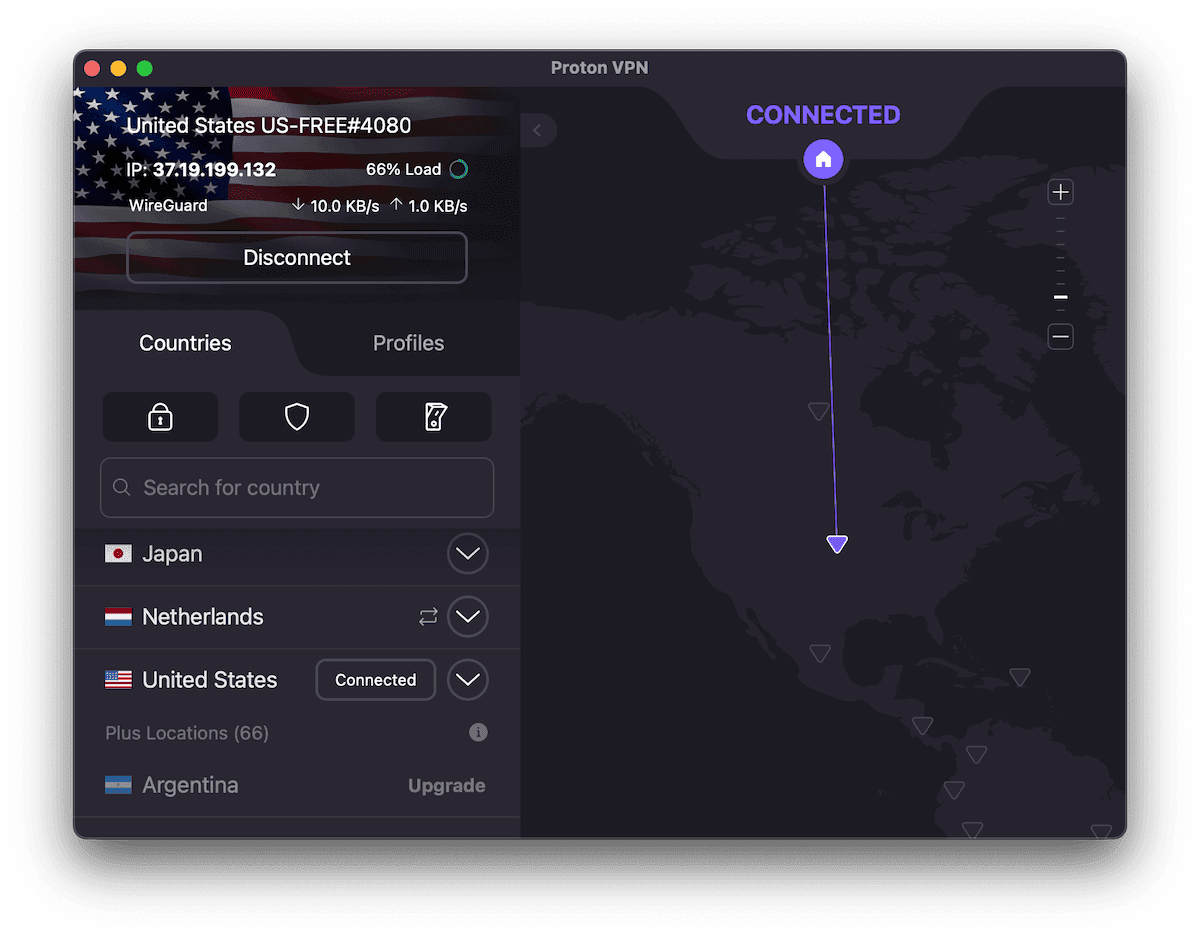Click the Plus Locations (66) header
The image size is (1200, 936).
click(187, 733)
